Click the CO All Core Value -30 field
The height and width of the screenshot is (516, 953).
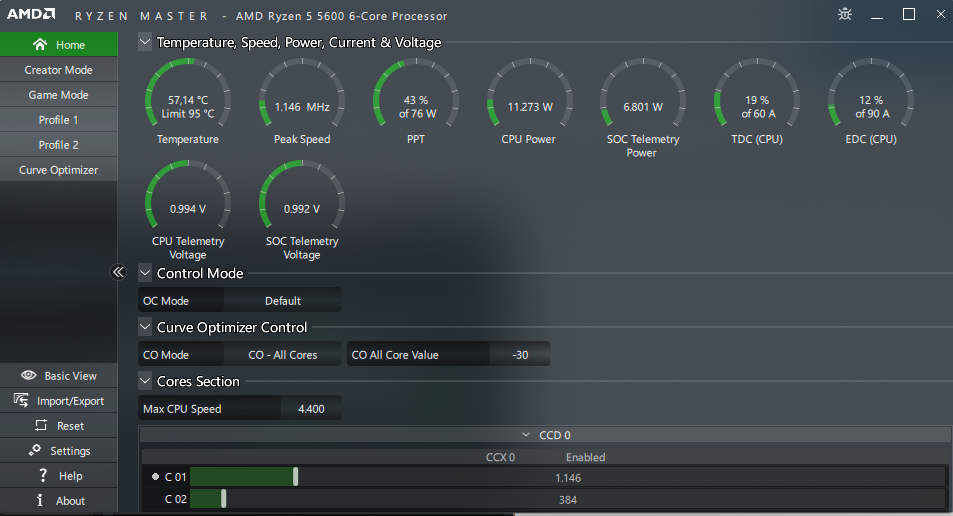[520, 354]
